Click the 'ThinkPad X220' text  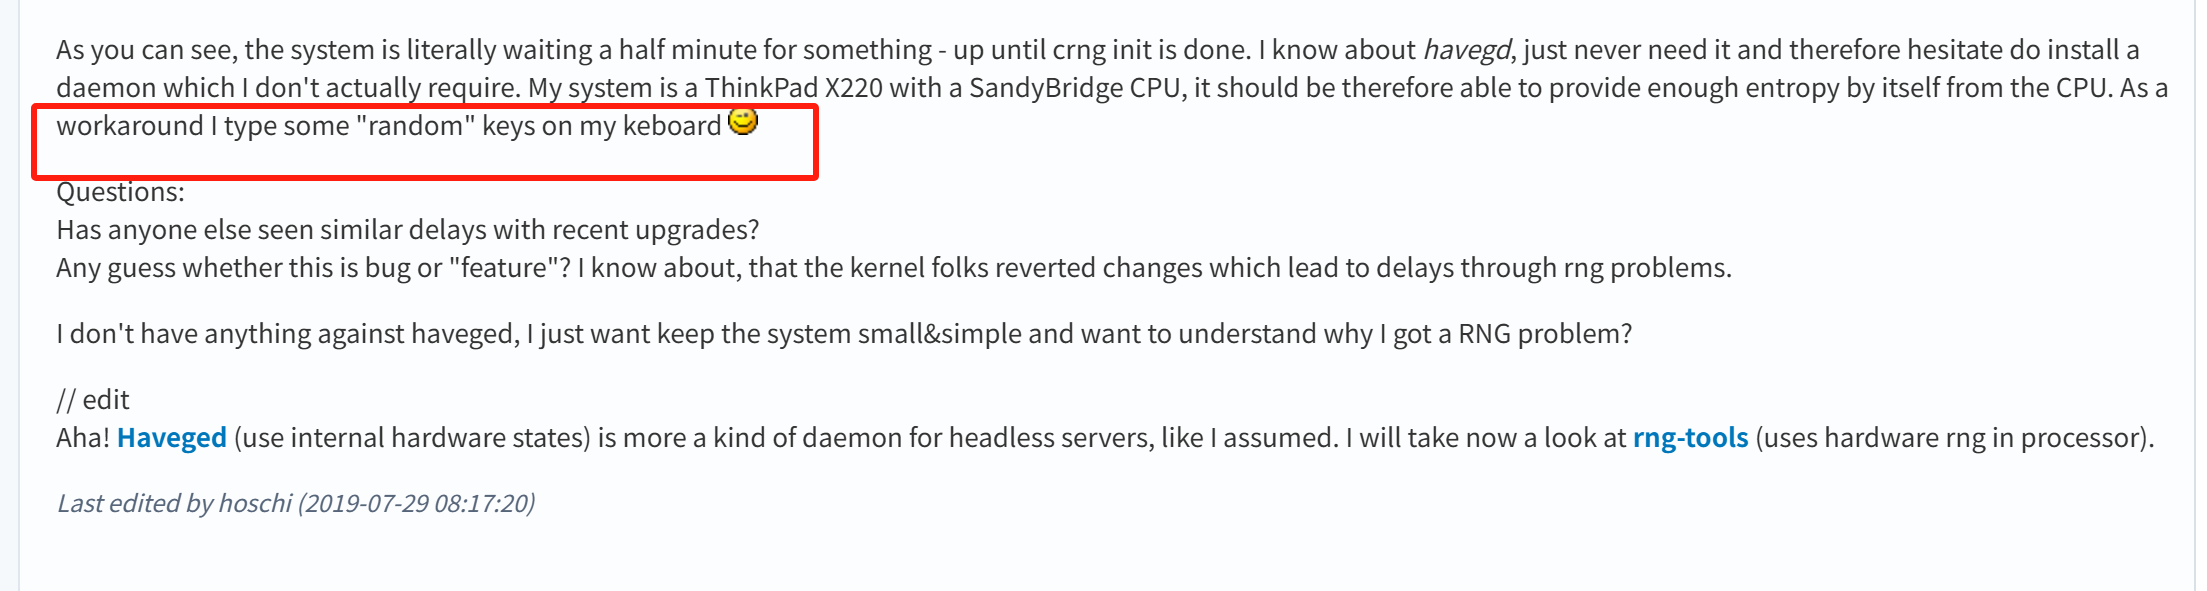point(793,88)
